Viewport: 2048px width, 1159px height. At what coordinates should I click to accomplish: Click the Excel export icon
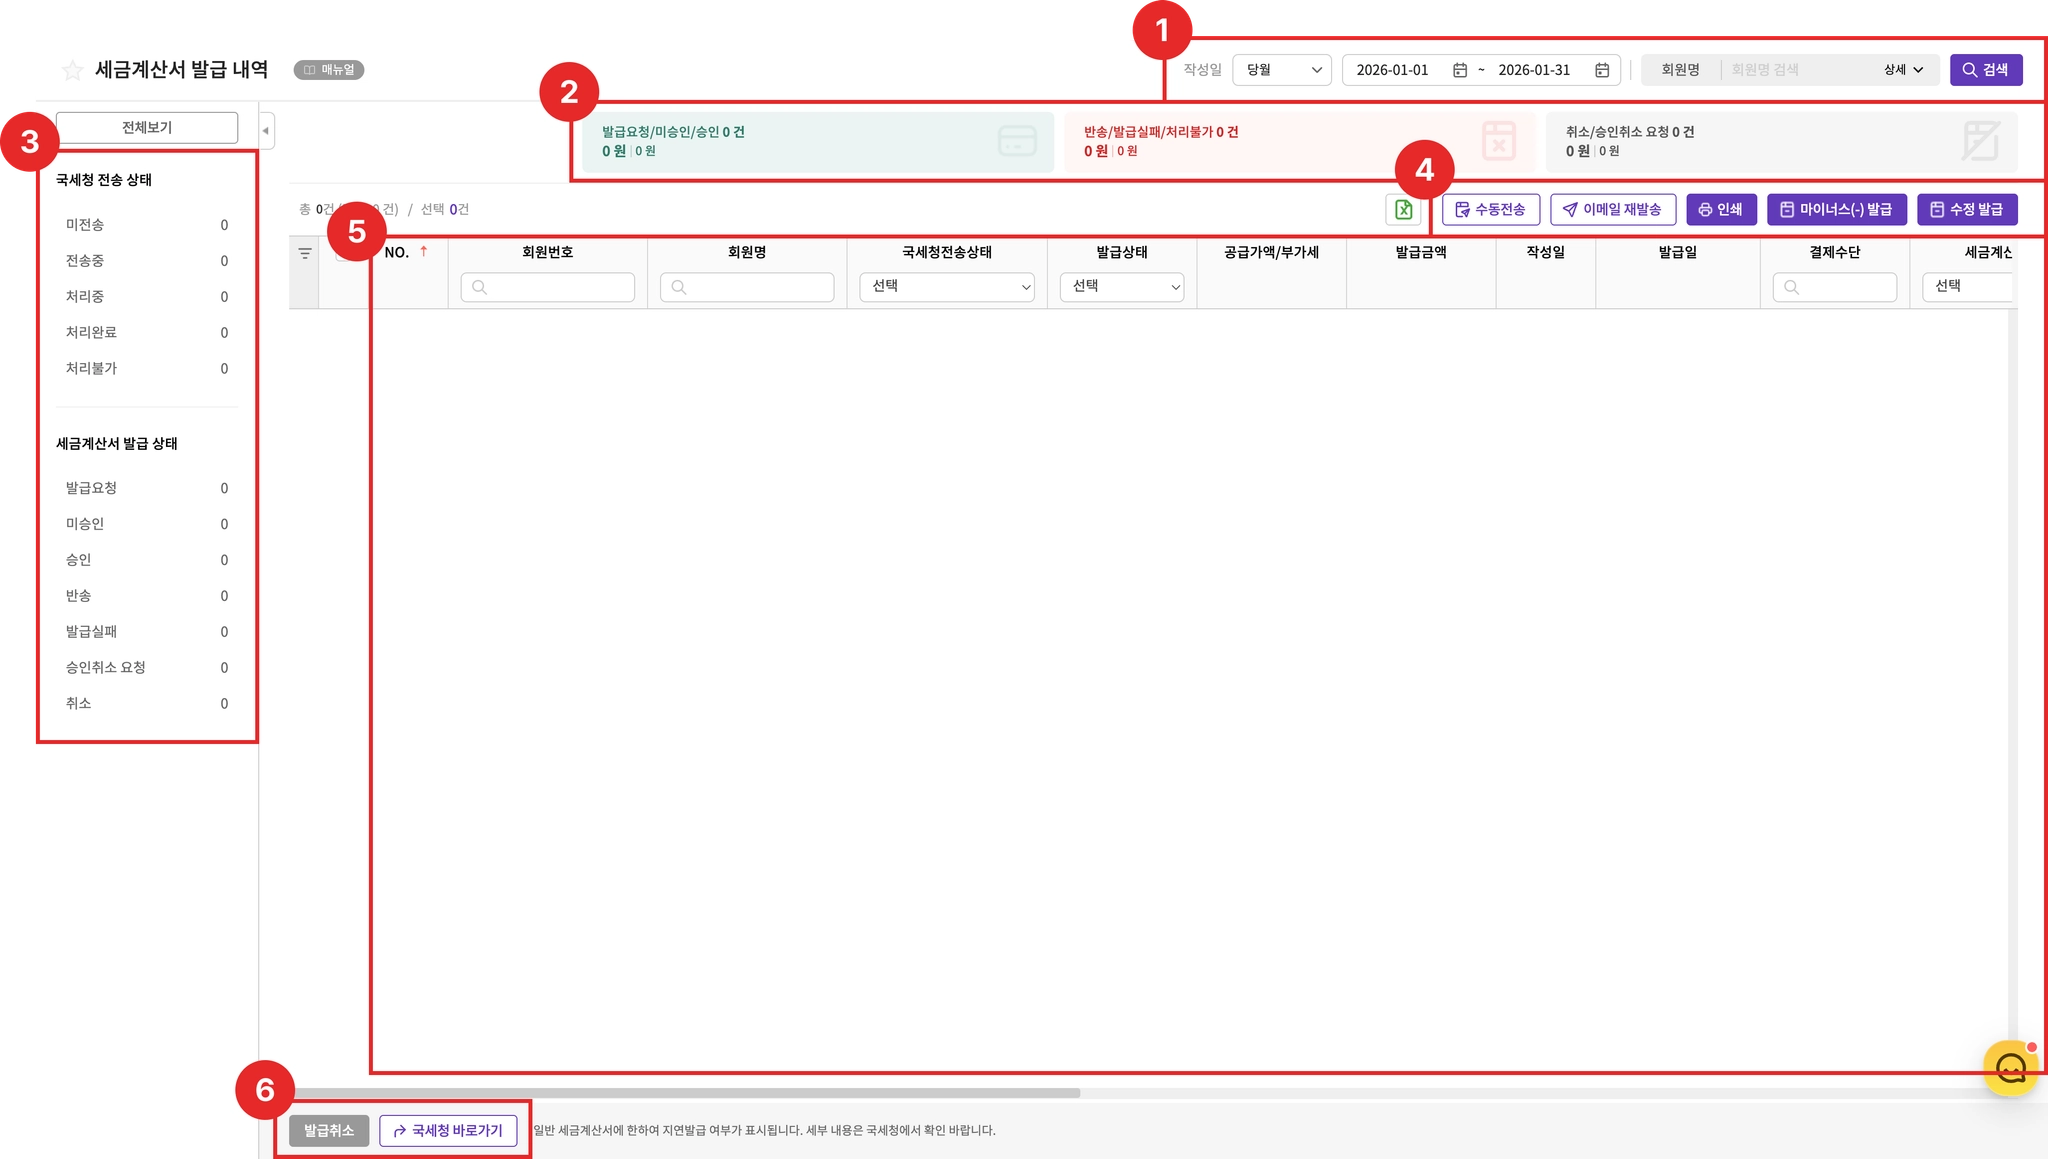[1403, 210]
